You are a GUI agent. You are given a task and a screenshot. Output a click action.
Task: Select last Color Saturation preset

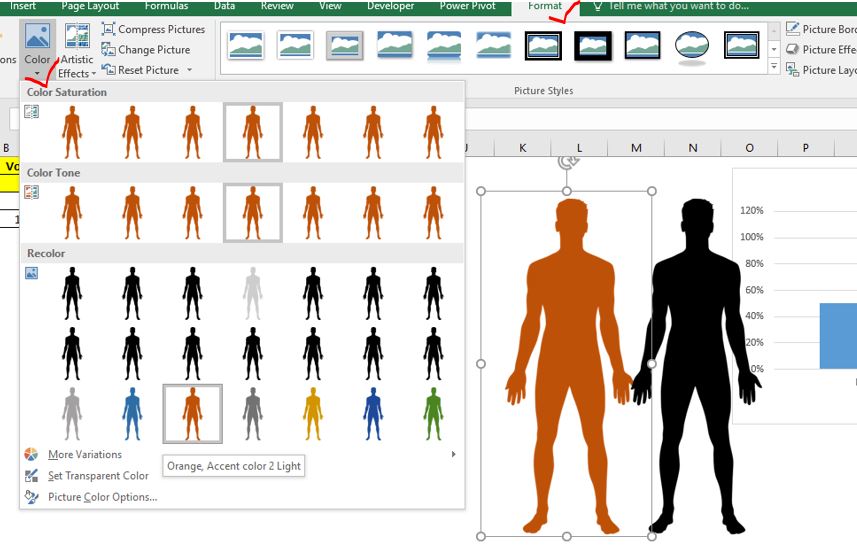click(433, 132)
